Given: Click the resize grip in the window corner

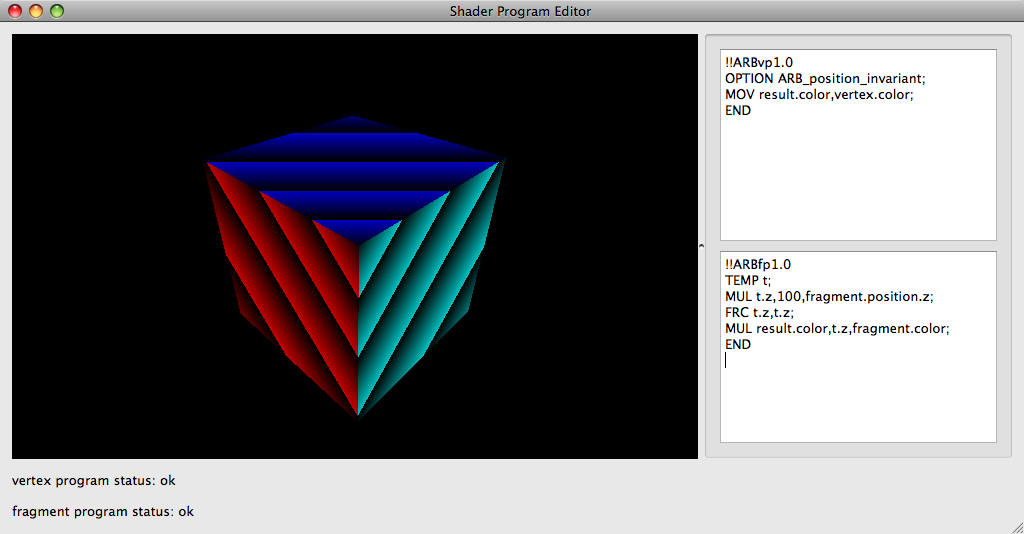Looking at the screenshot, I should click(x=1014, y=524).
